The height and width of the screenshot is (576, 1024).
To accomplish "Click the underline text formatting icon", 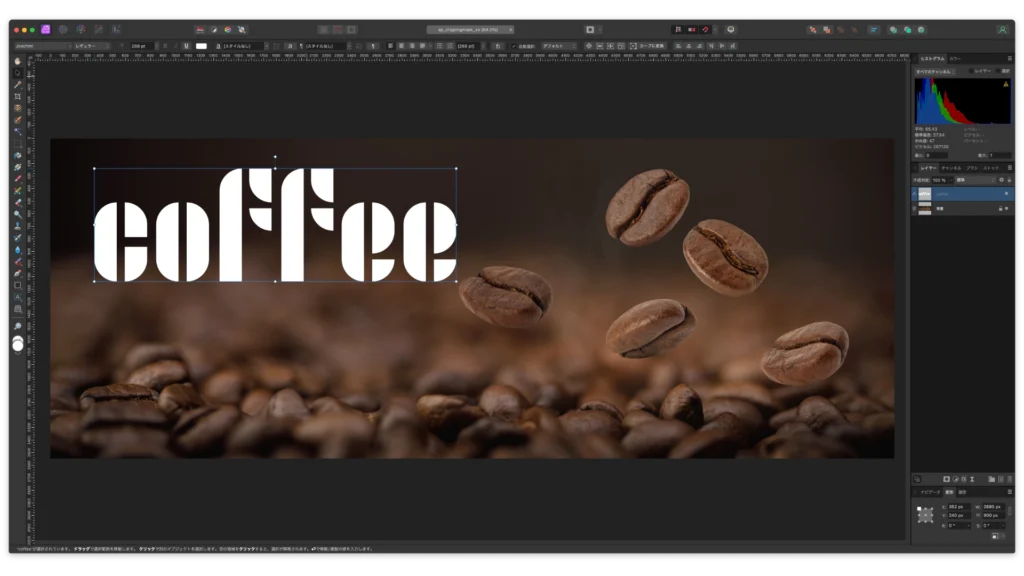I will (186, 46).
